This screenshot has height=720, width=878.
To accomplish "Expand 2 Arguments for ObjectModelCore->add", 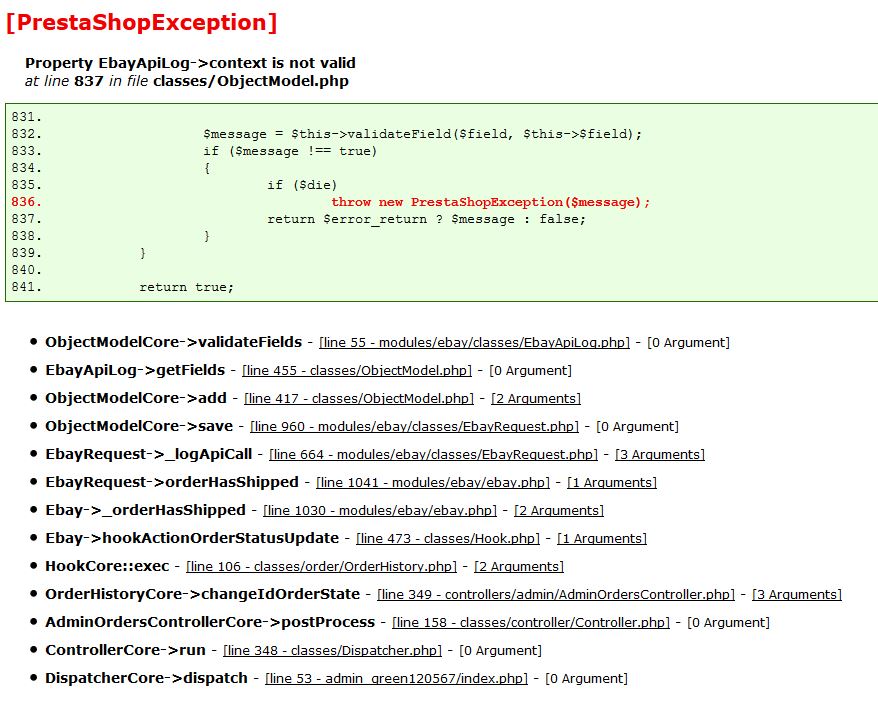I will point(536,399).
